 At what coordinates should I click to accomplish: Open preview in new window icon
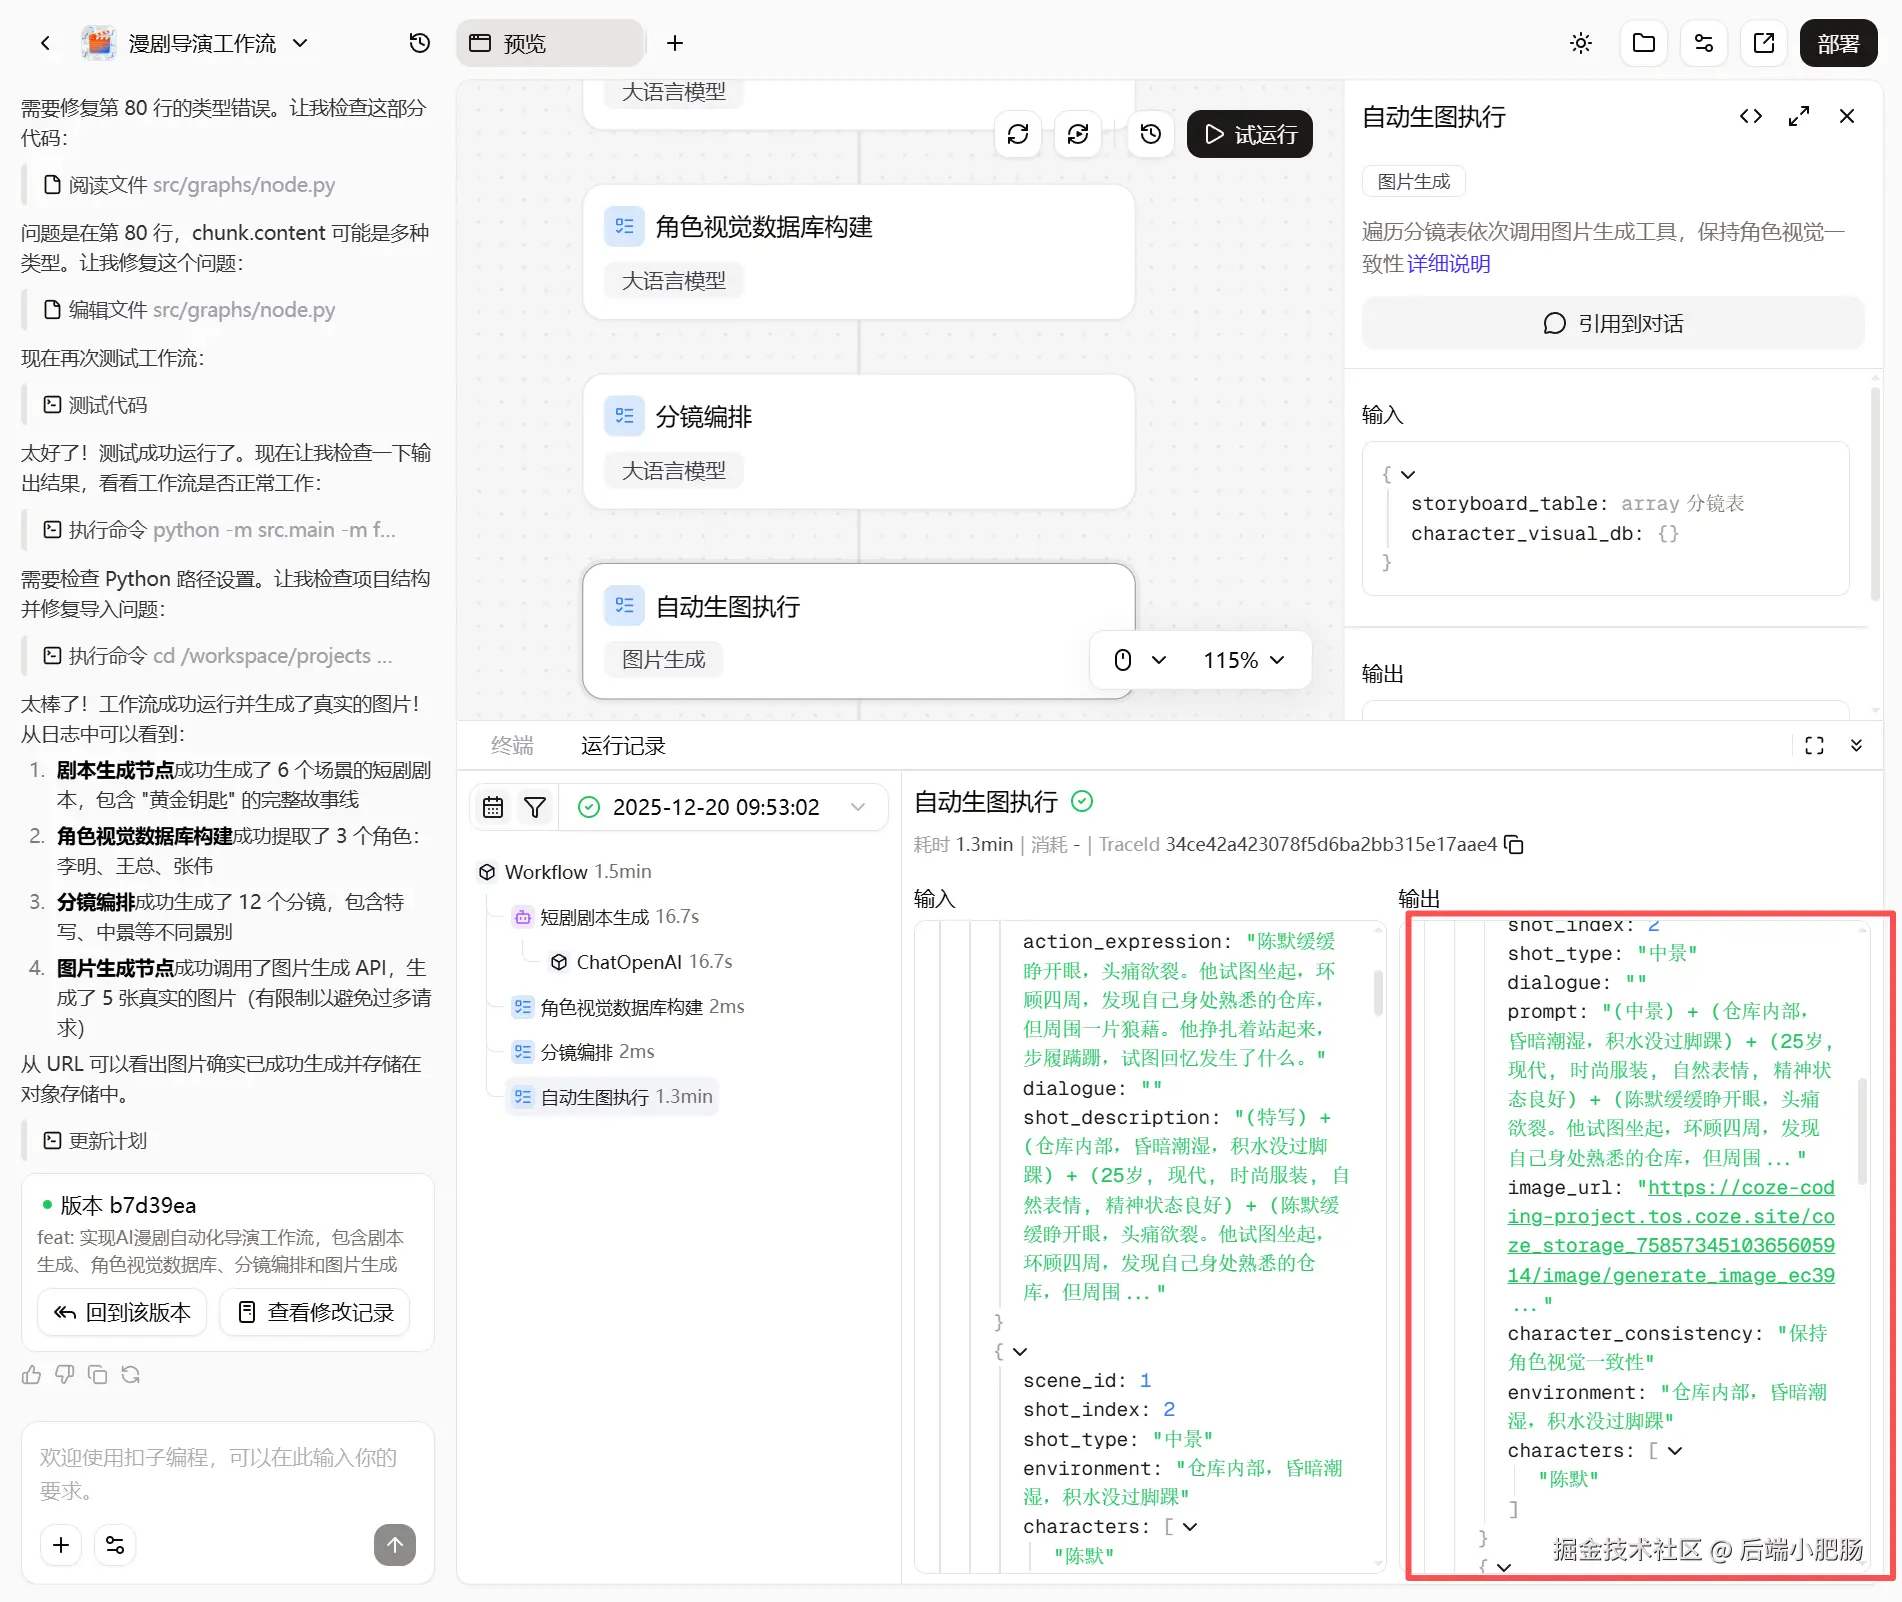(x=1764, y=43)
